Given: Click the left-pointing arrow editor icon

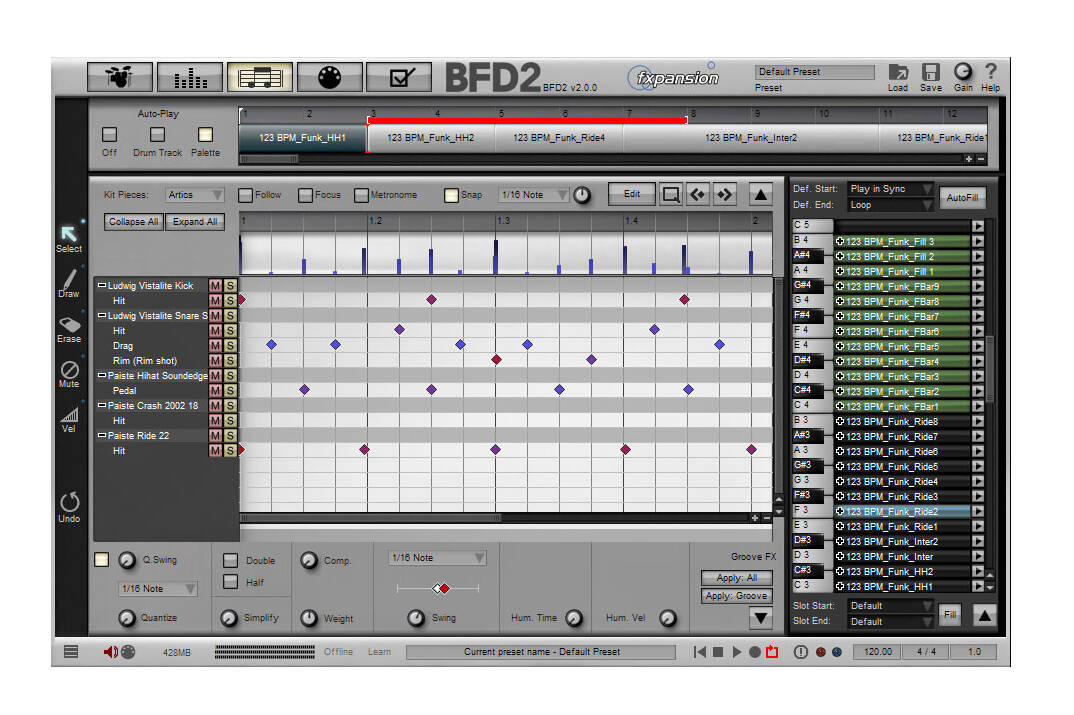Looking at the screenshot, I should [x=697, y=195].
